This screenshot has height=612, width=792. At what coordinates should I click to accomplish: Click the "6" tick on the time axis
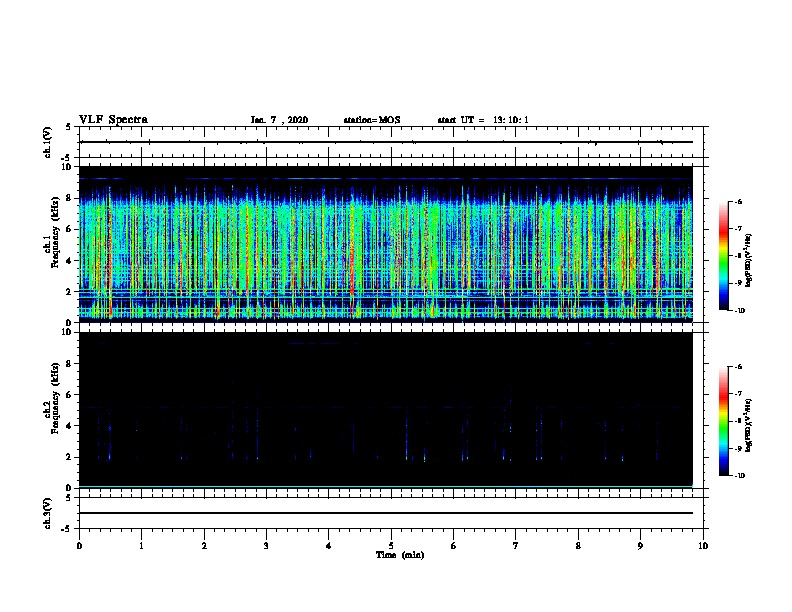click(x=454, y=546)
